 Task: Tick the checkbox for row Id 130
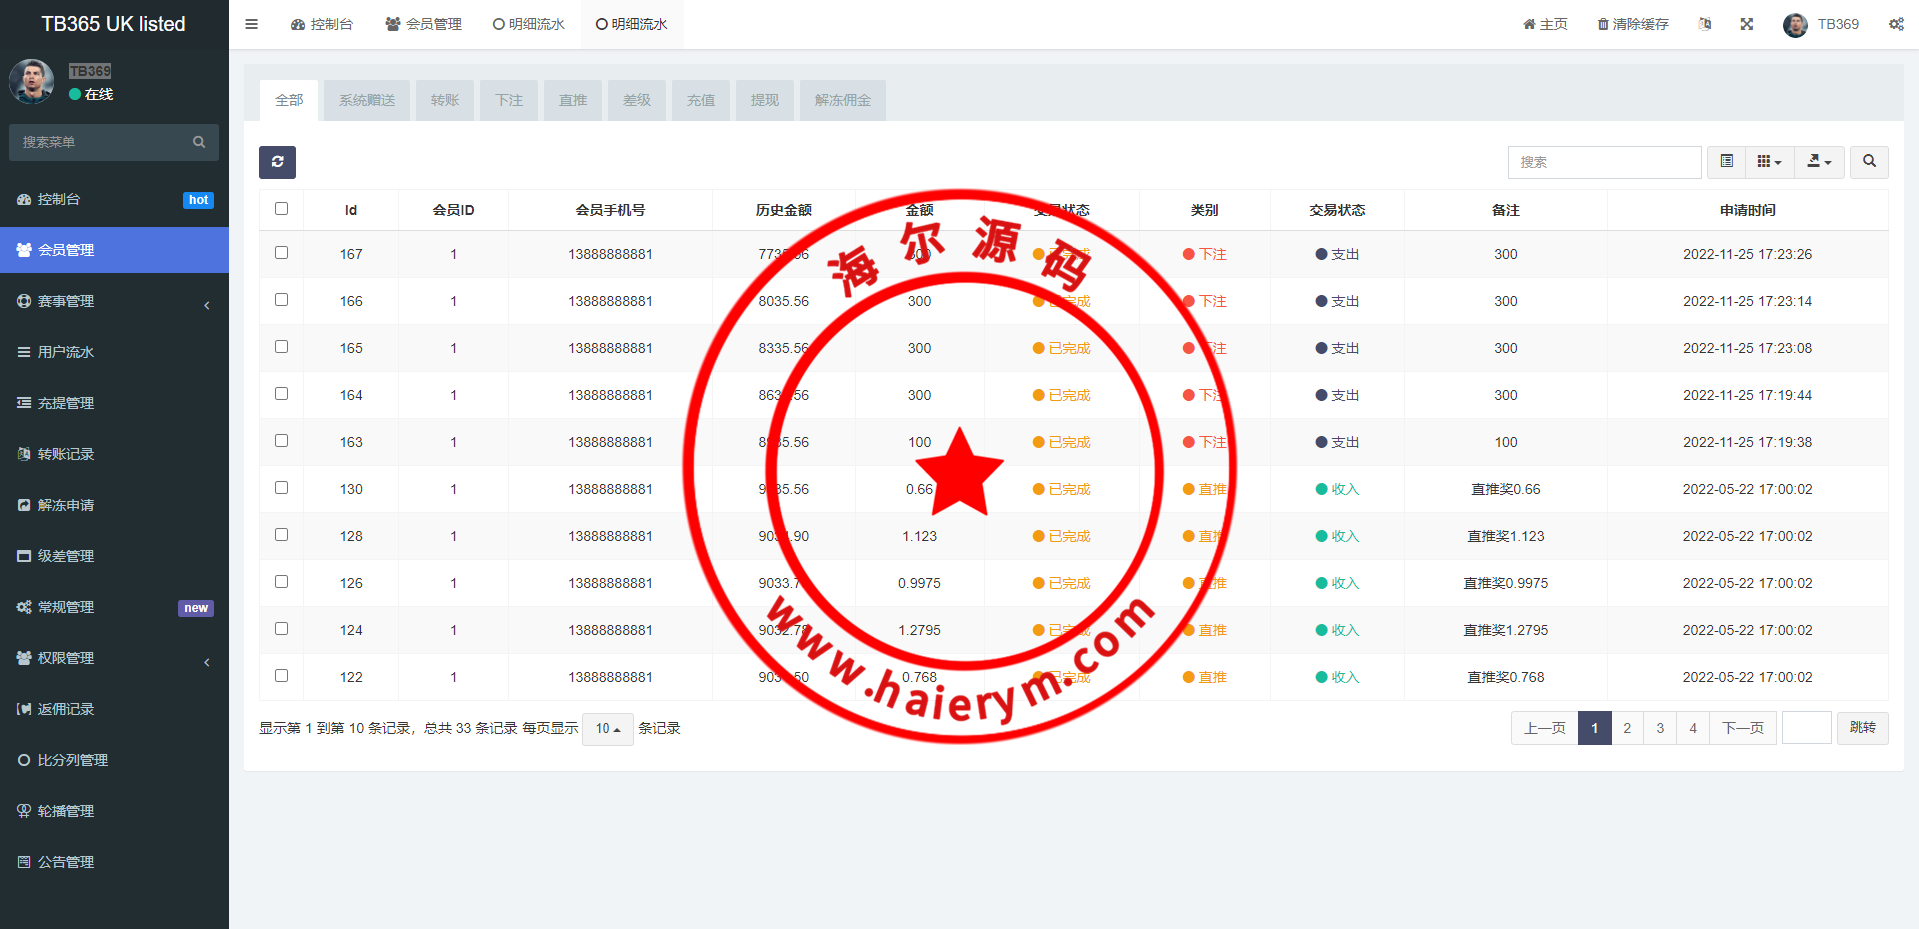(x=281, y=488)
